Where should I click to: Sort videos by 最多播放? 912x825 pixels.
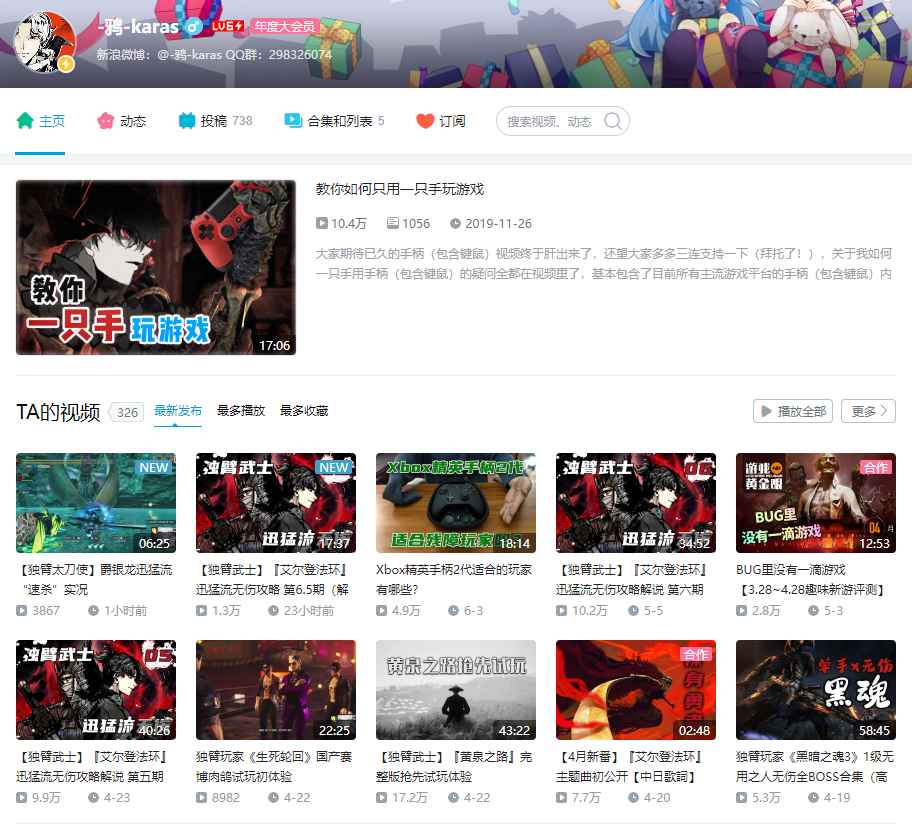click(241, 411)
